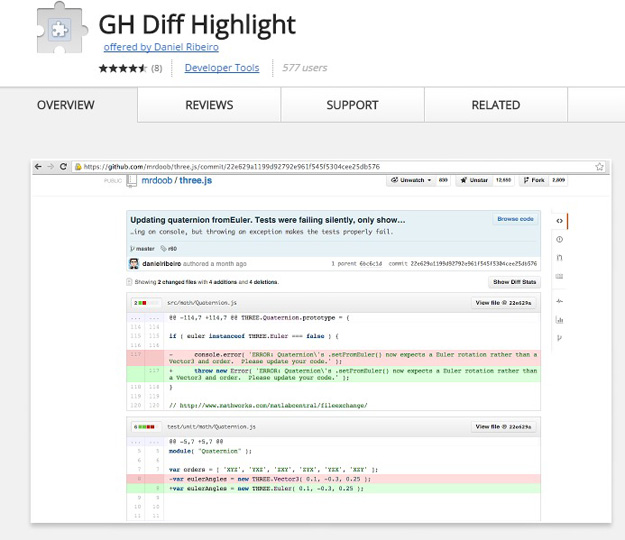Select the Issues icon in the right sidebar
This screenshot has width=625, height=540.
pyautogui.click(x=560, y=240)
